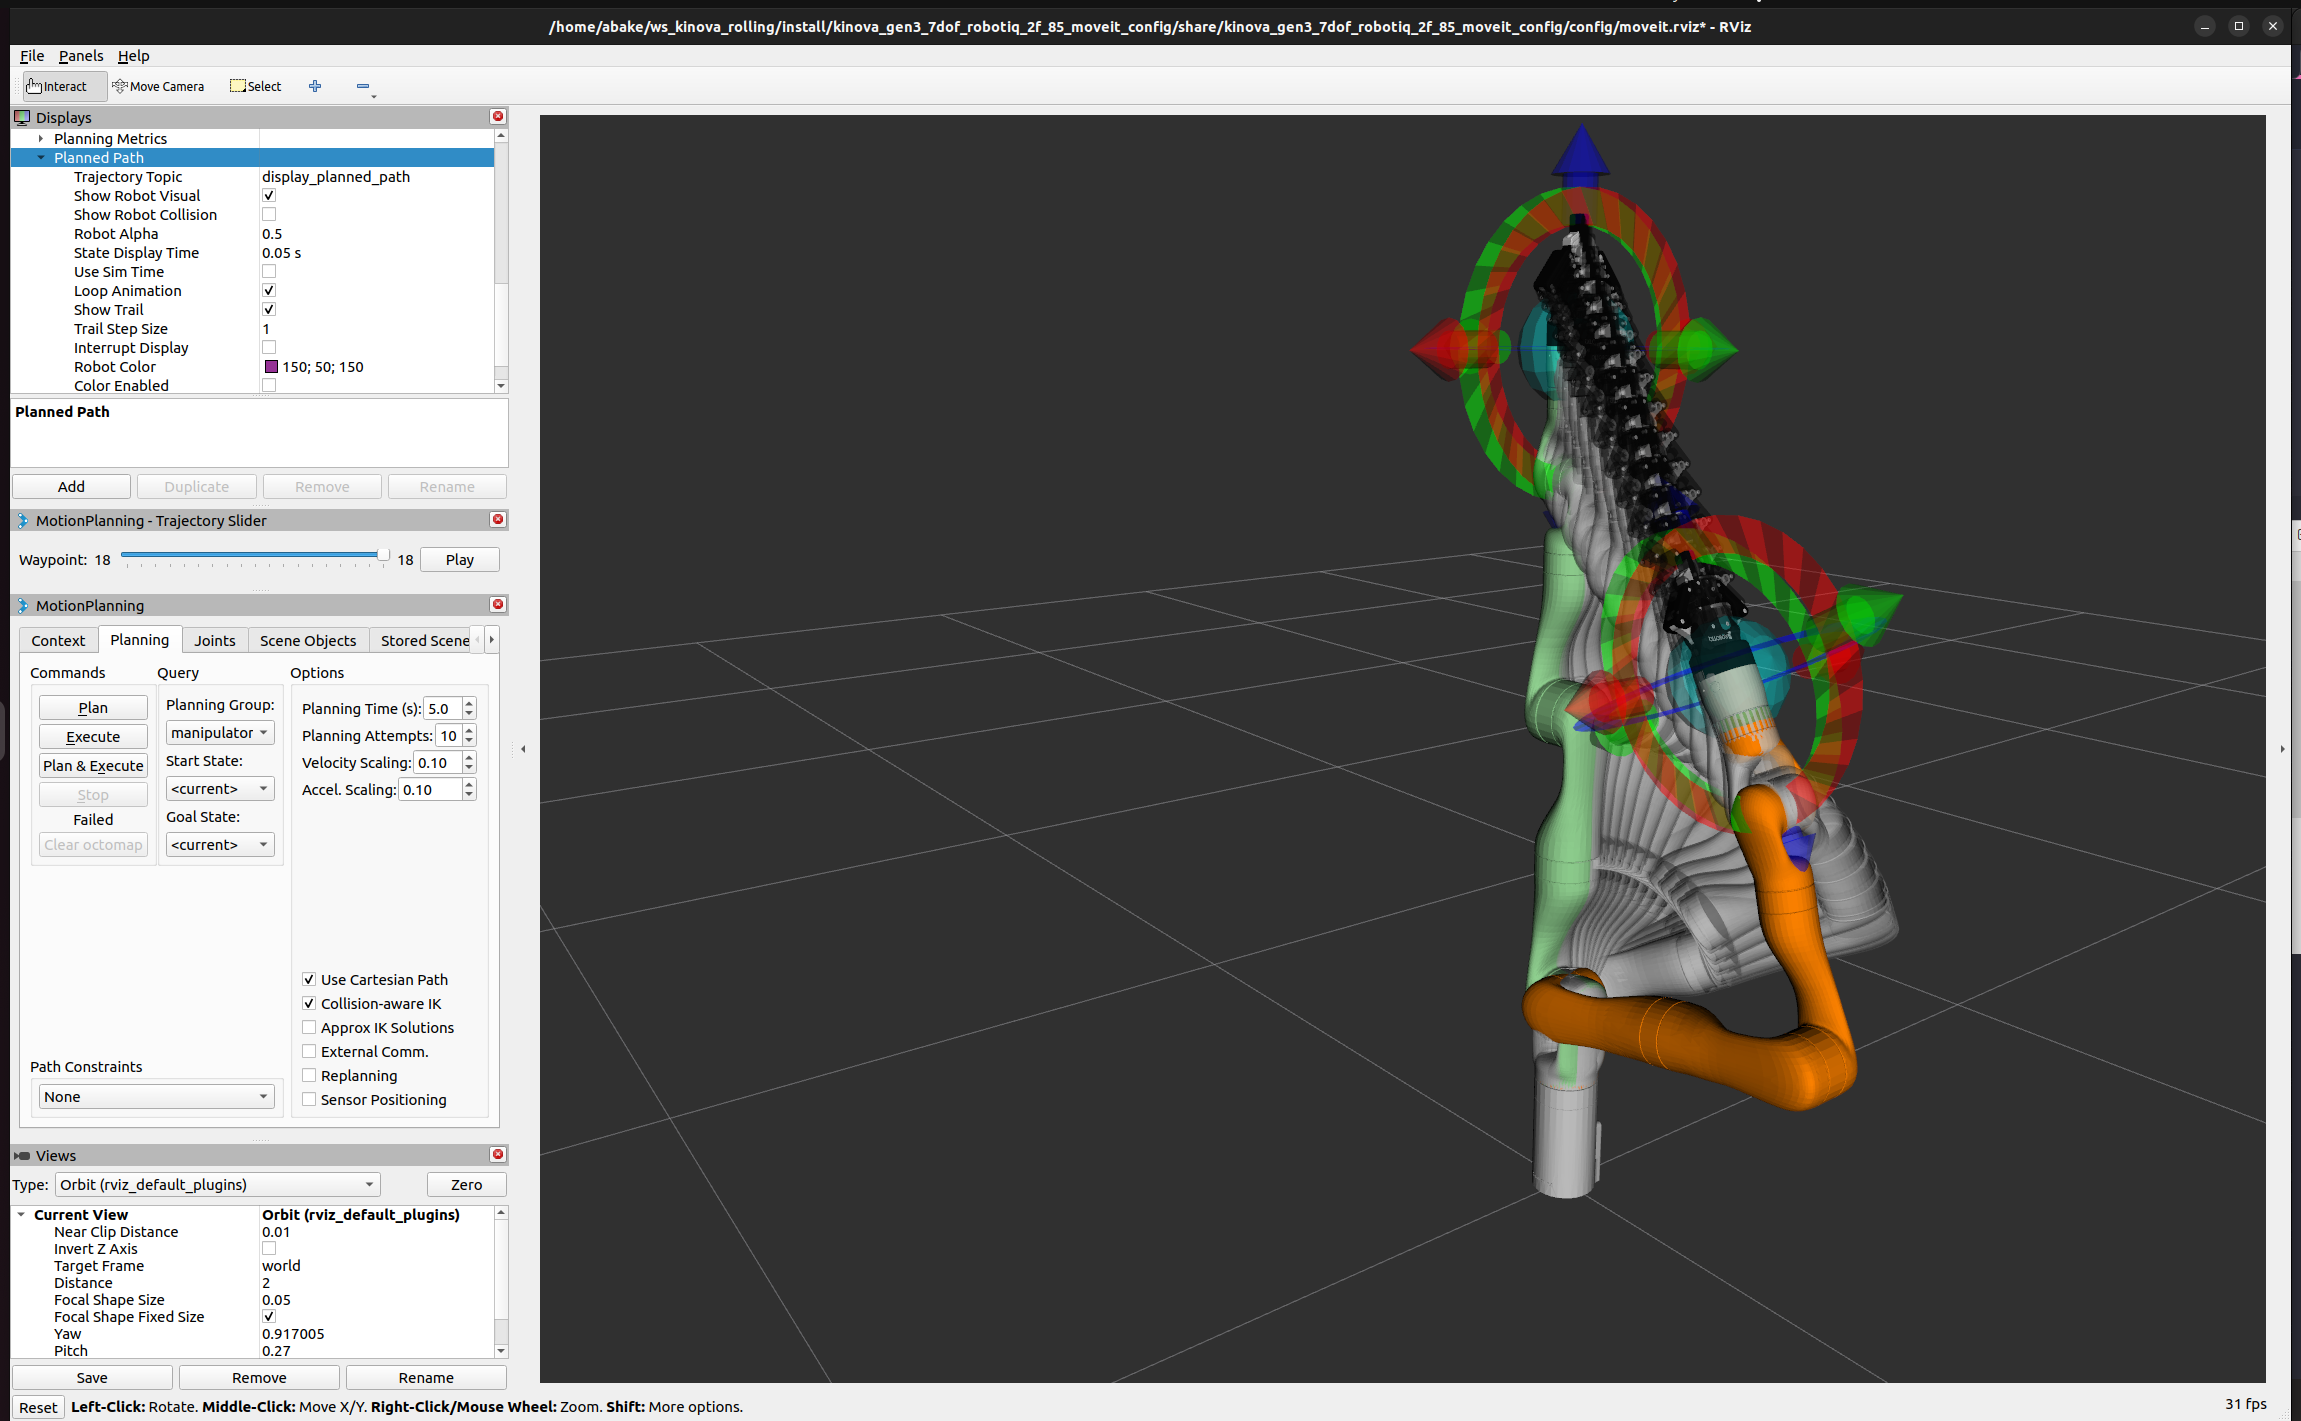Image resolution: width=2301 pixels, height=1421 pixels.
Task: Click the Execute button
Action: [x=93, y=737]
